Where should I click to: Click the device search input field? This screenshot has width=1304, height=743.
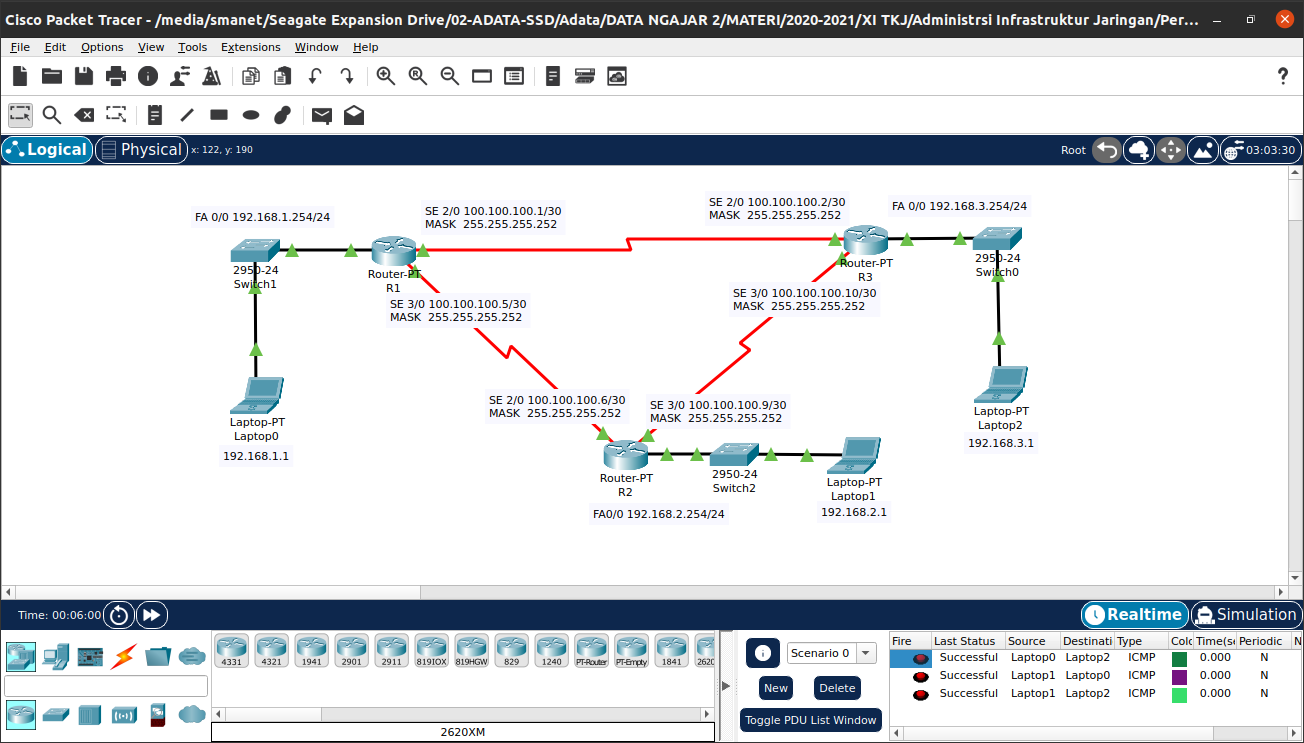(106, 686)
